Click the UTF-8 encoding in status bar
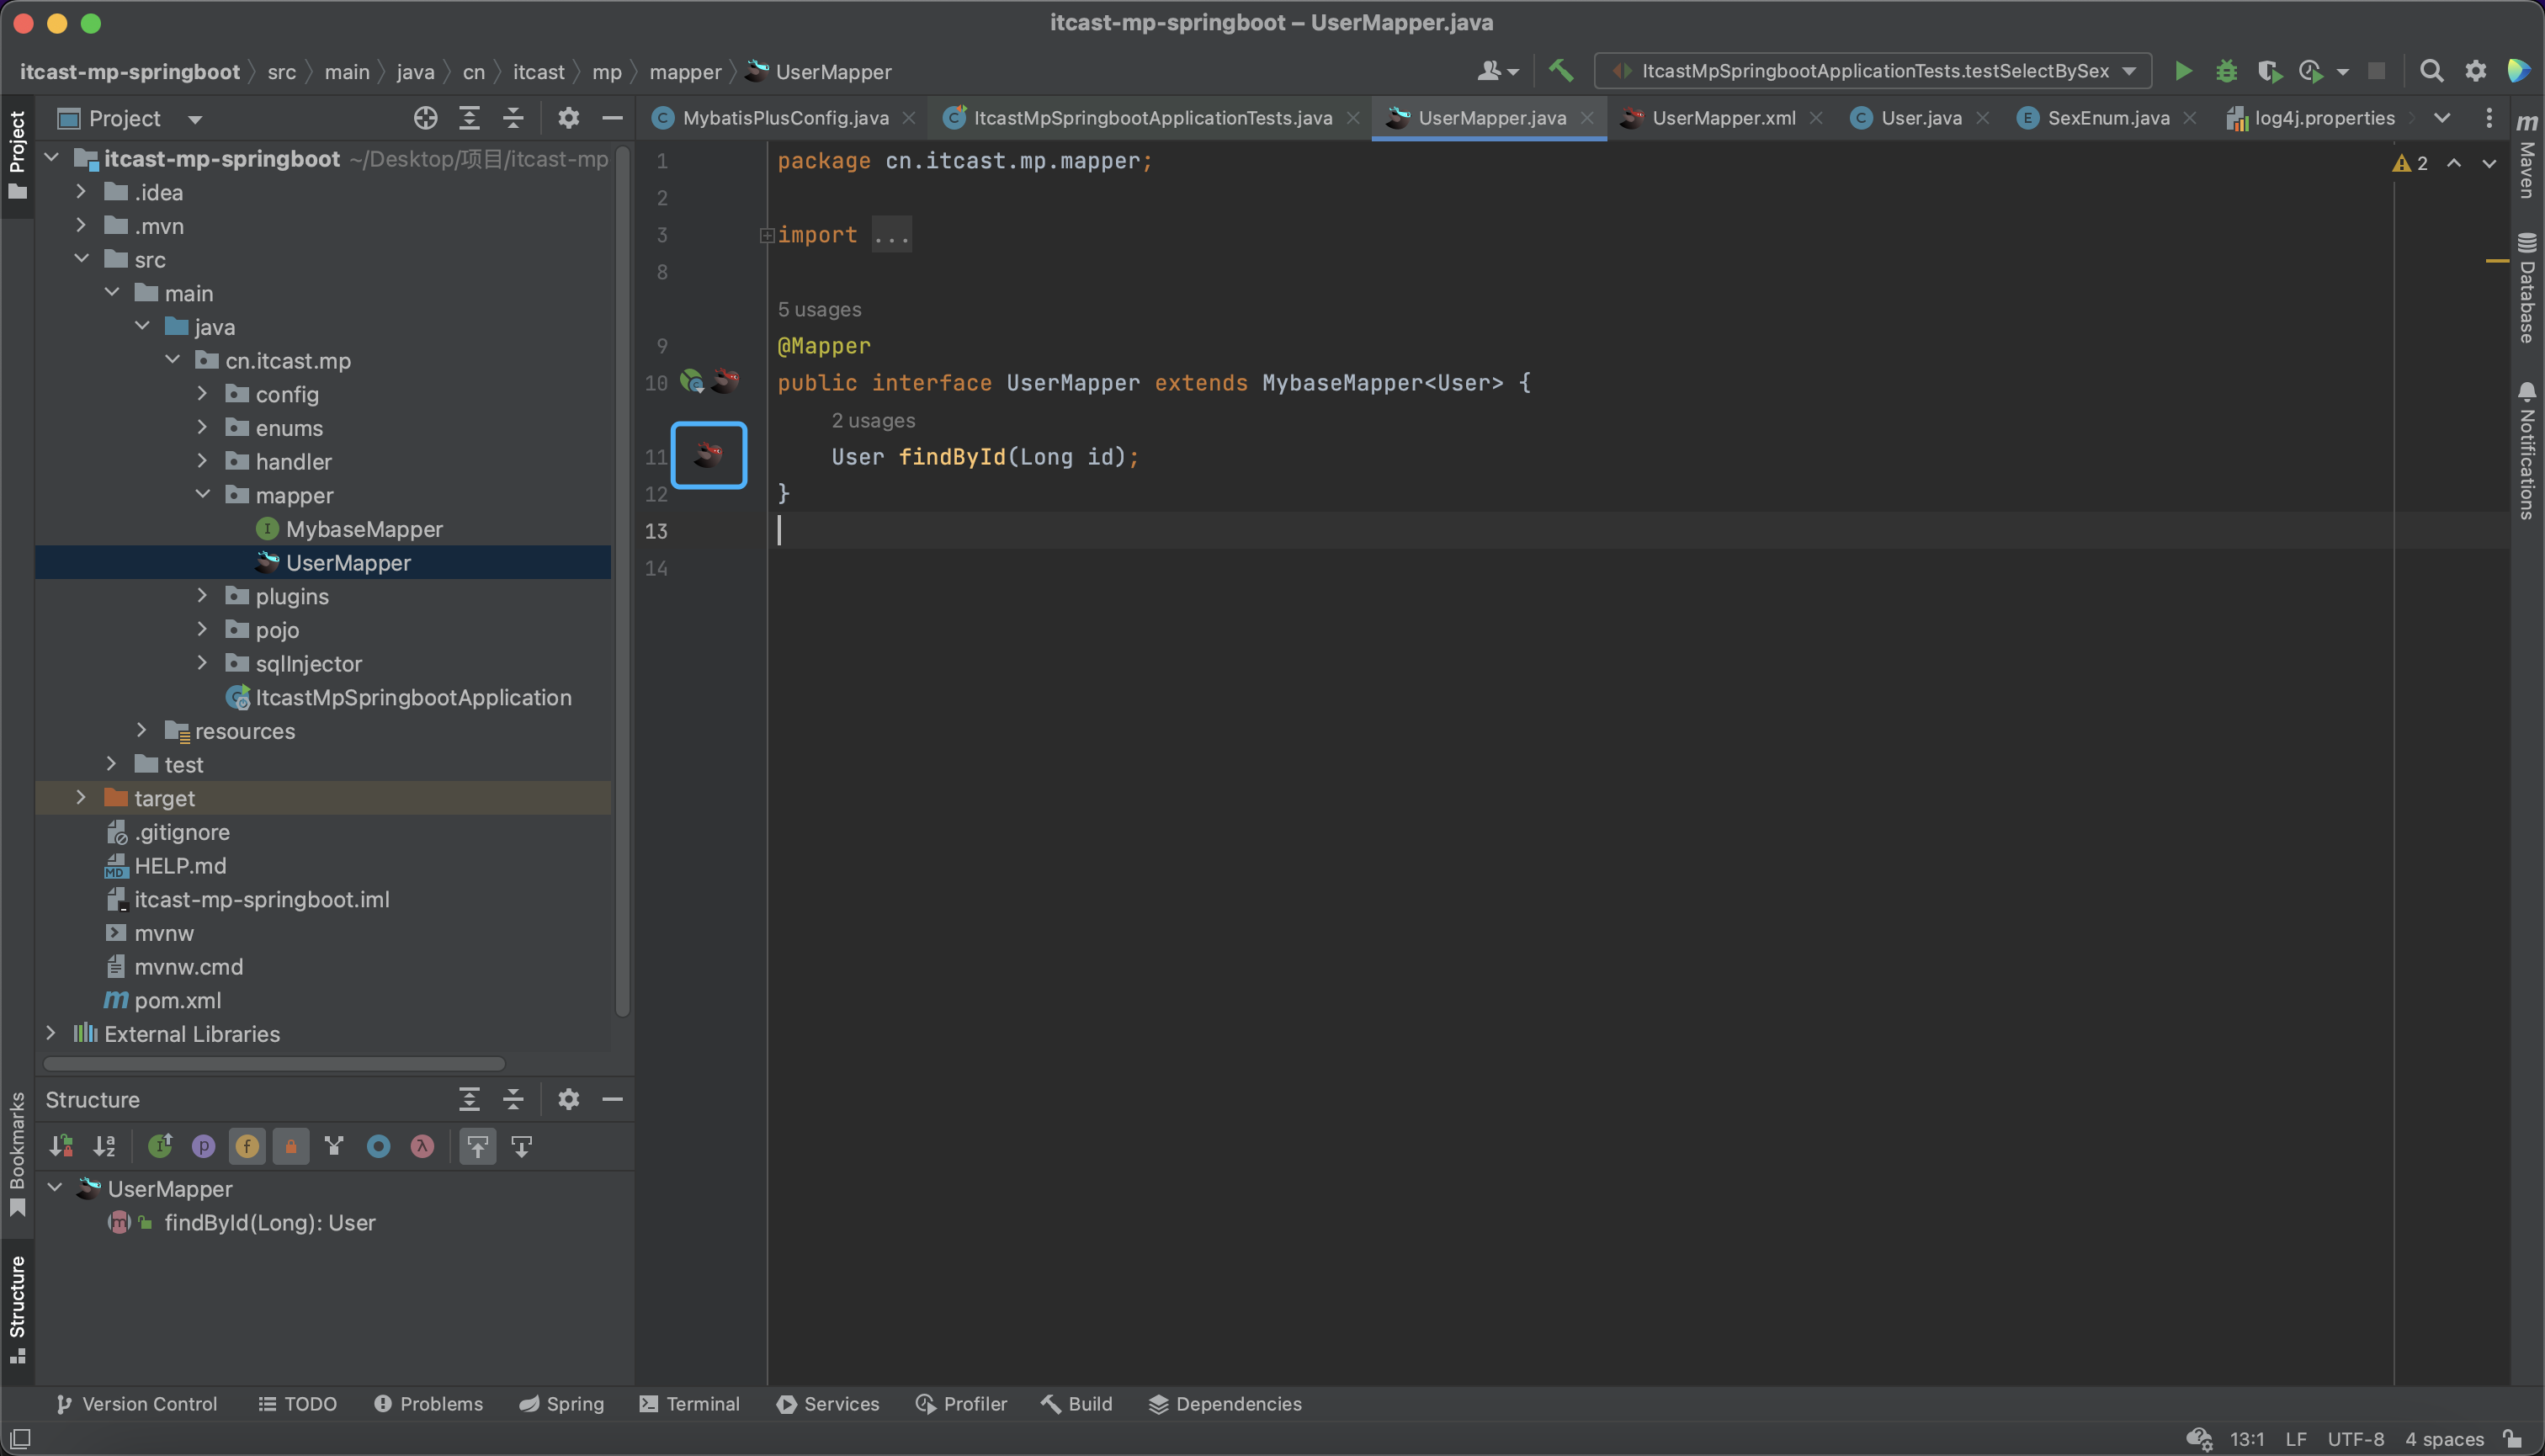Viewport: 2545px width, 1456px height. point(2354,1439)
